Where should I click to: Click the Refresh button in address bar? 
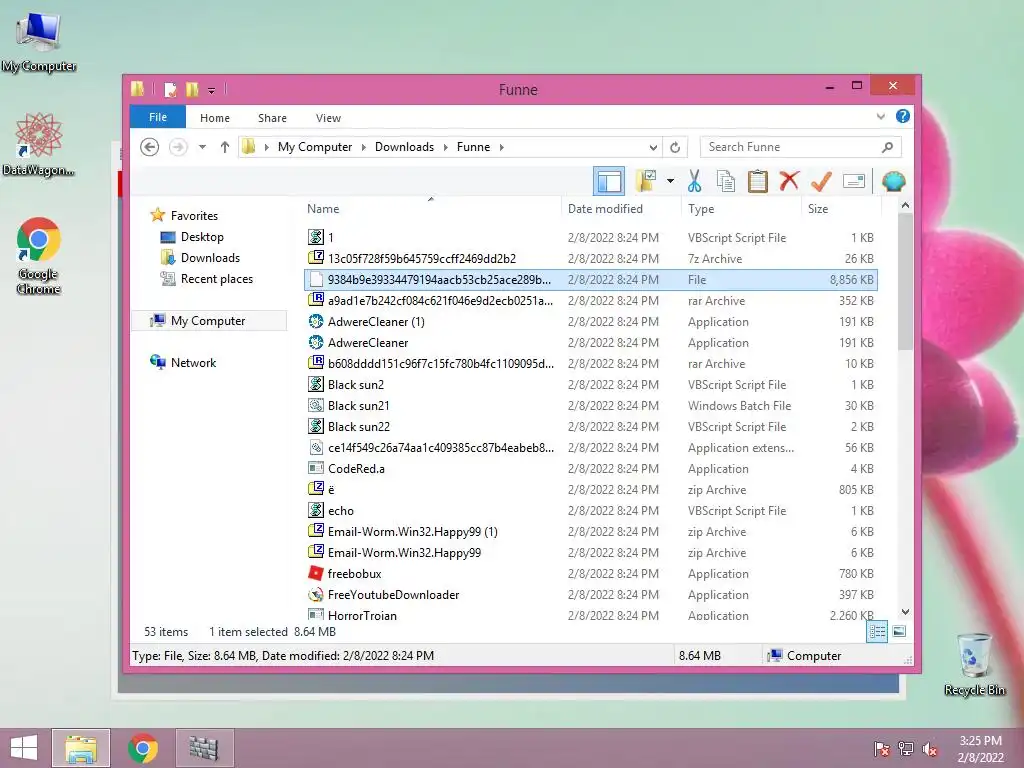[x=675, y=147]
